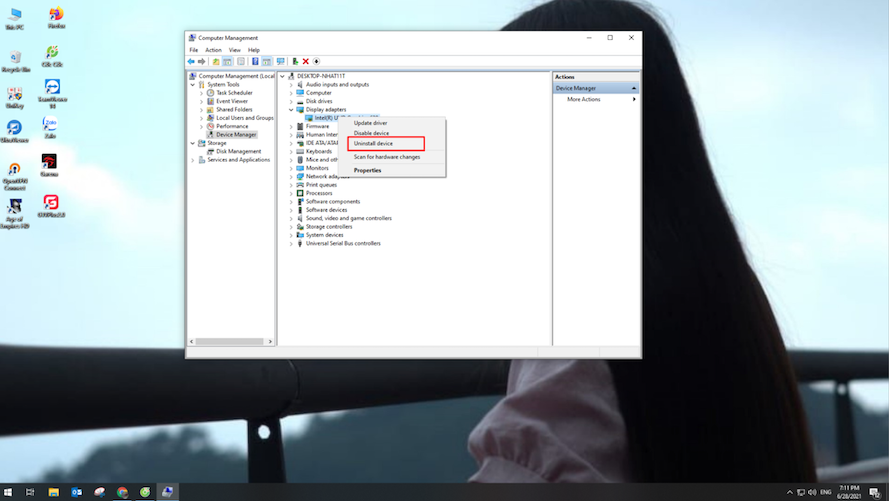Collapse the Storage tree node
Image resolution: width=889 pixels, height=501 pixels.
193,143
